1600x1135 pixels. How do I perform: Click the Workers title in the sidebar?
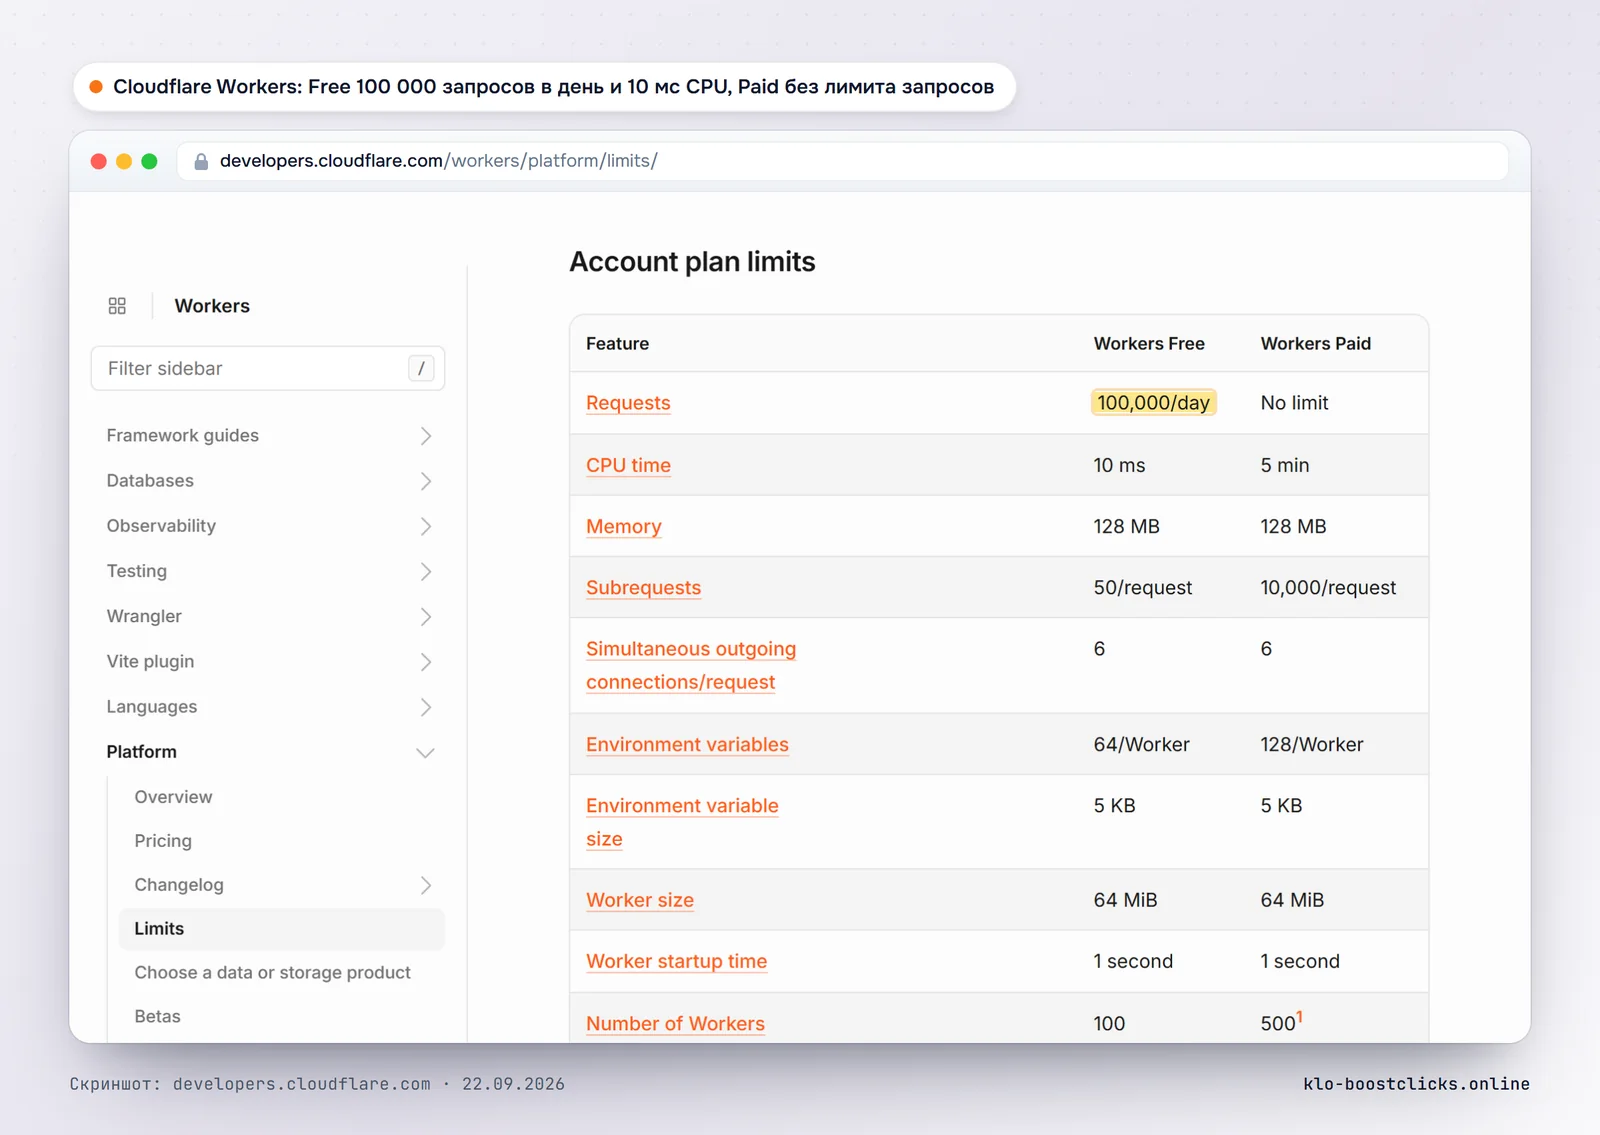(x=212, y=306)
